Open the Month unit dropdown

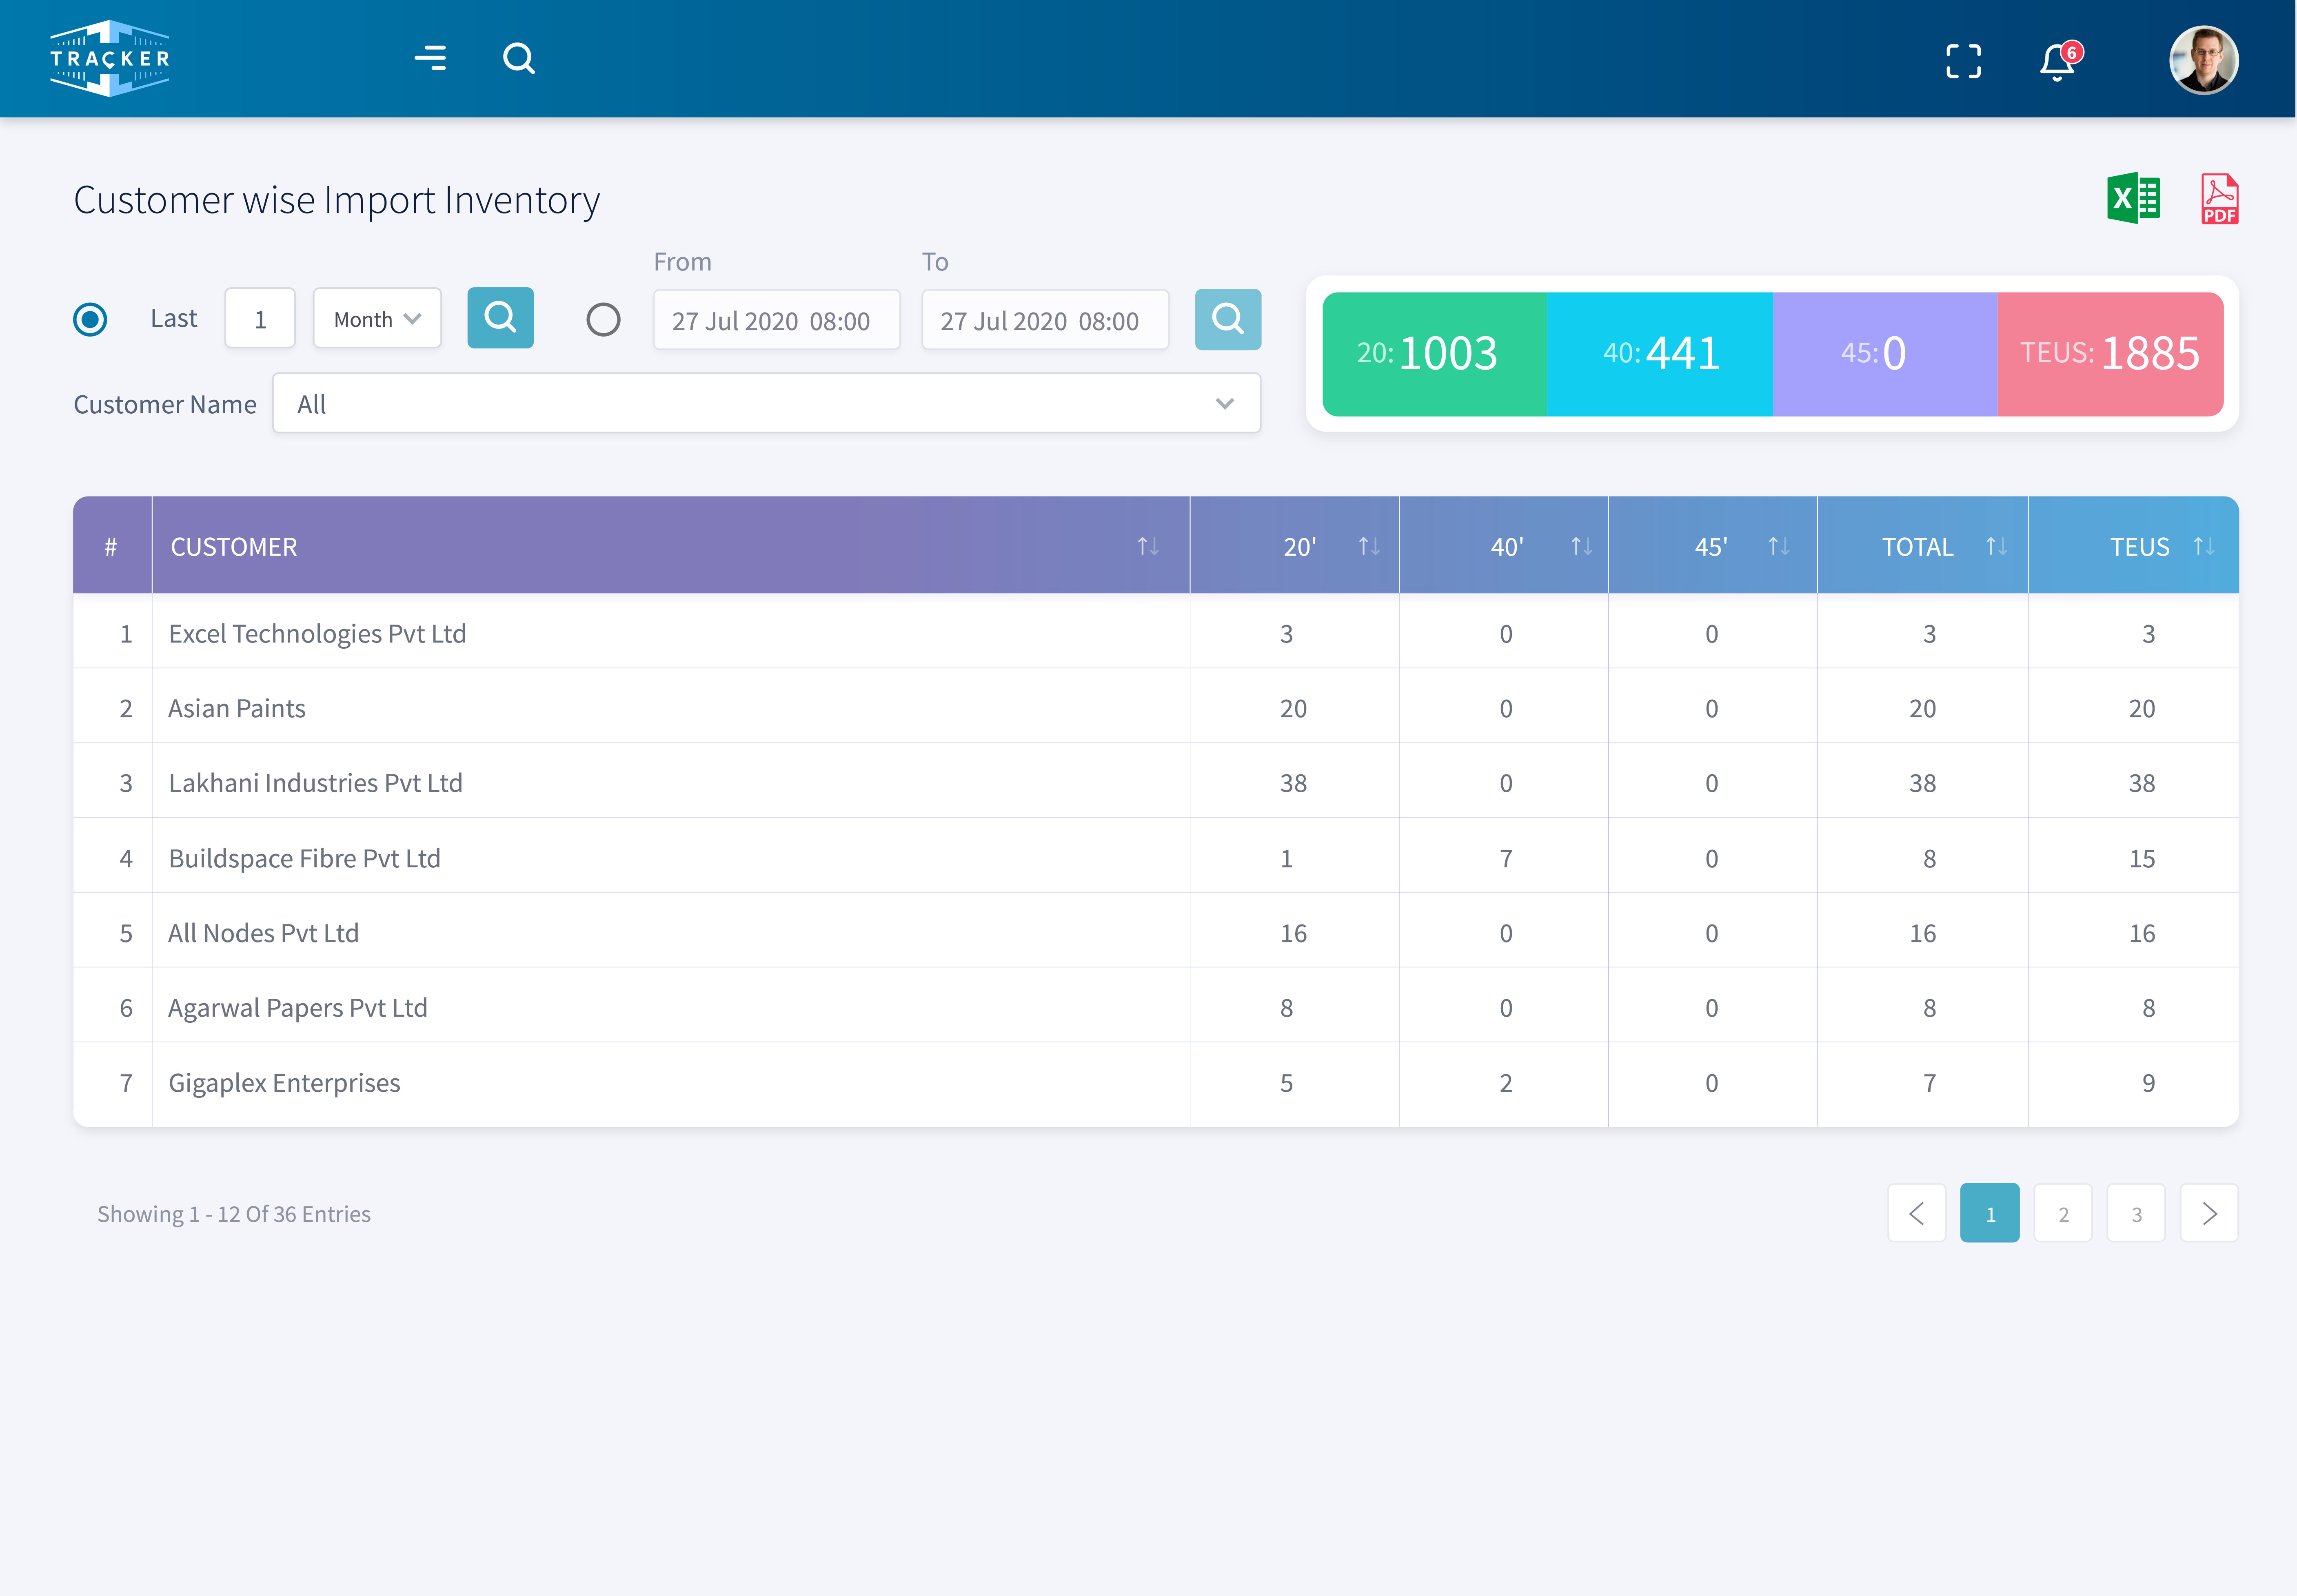click(377, 318)
